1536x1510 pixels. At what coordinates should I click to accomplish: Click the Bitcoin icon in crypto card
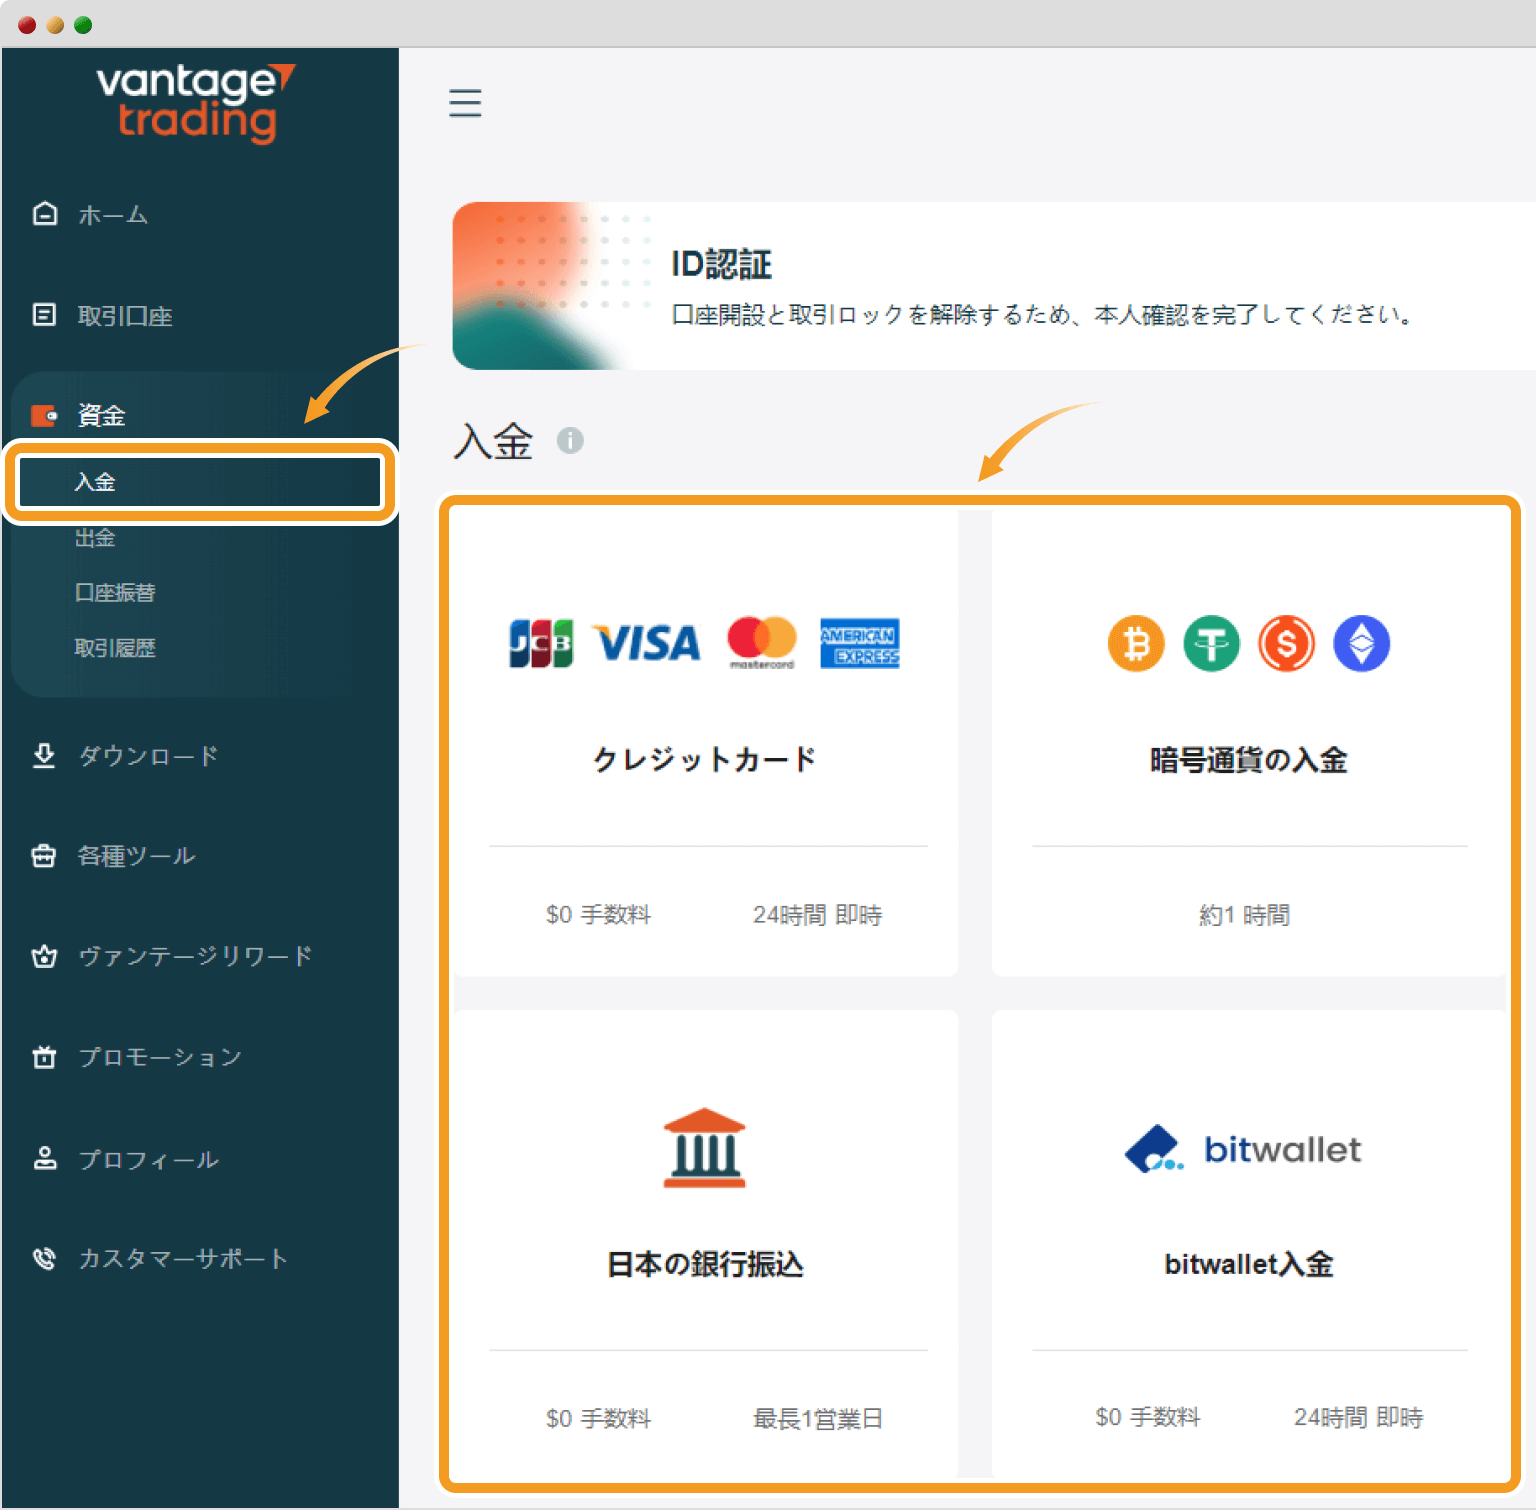(1136, 643)
